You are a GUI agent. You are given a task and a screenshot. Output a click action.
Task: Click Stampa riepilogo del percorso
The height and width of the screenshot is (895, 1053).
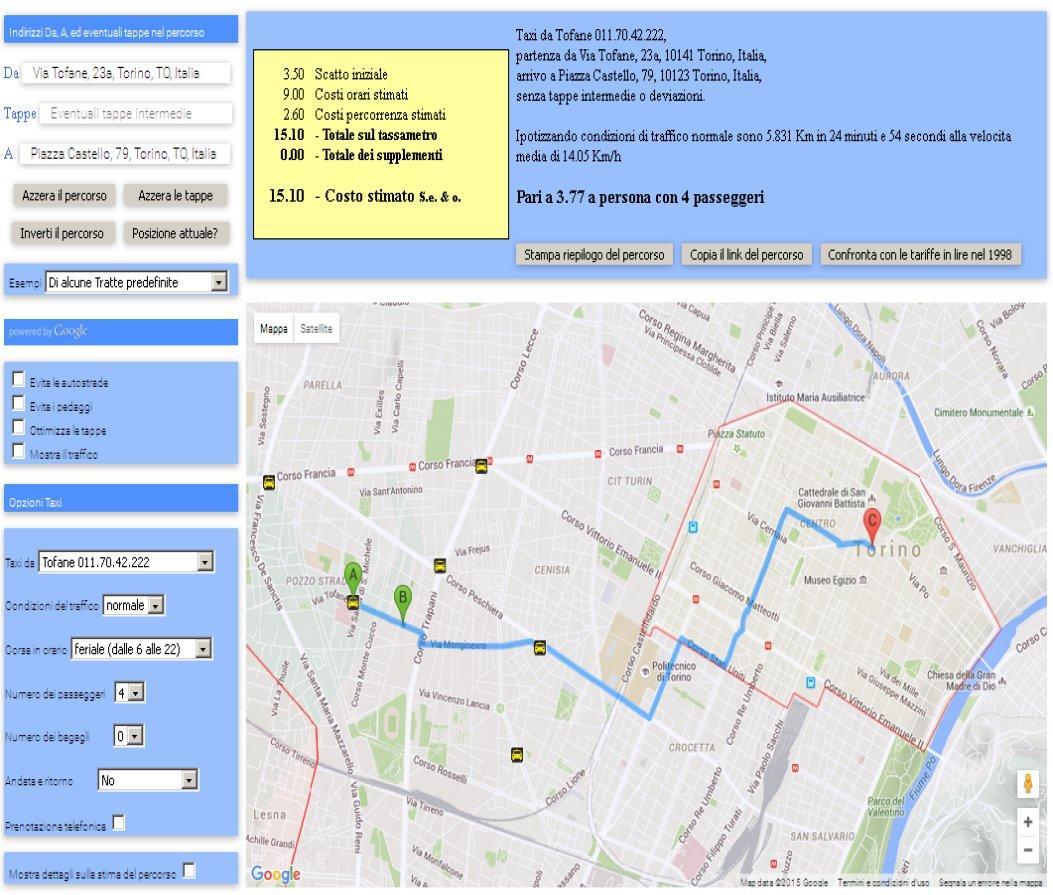point(594,255)
